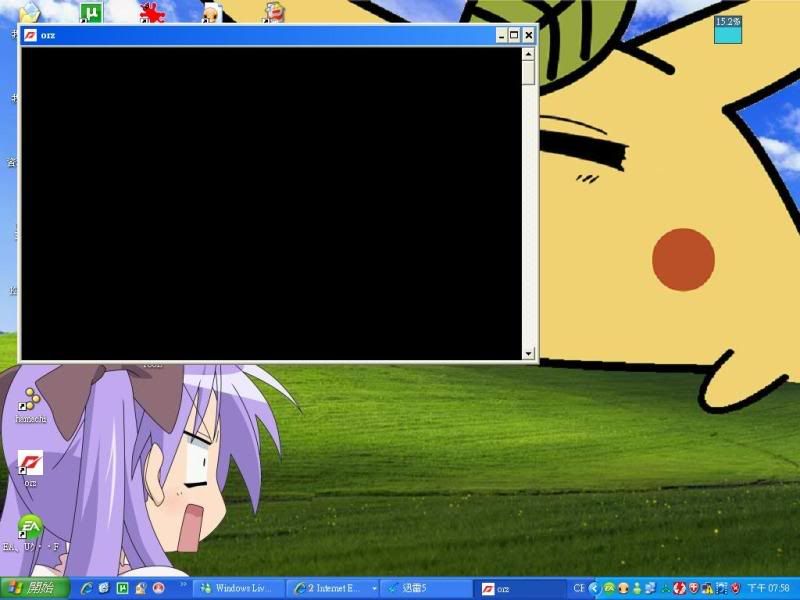Maximize the orz window
This screenshot has width=800, height=600.
point(514,35)
